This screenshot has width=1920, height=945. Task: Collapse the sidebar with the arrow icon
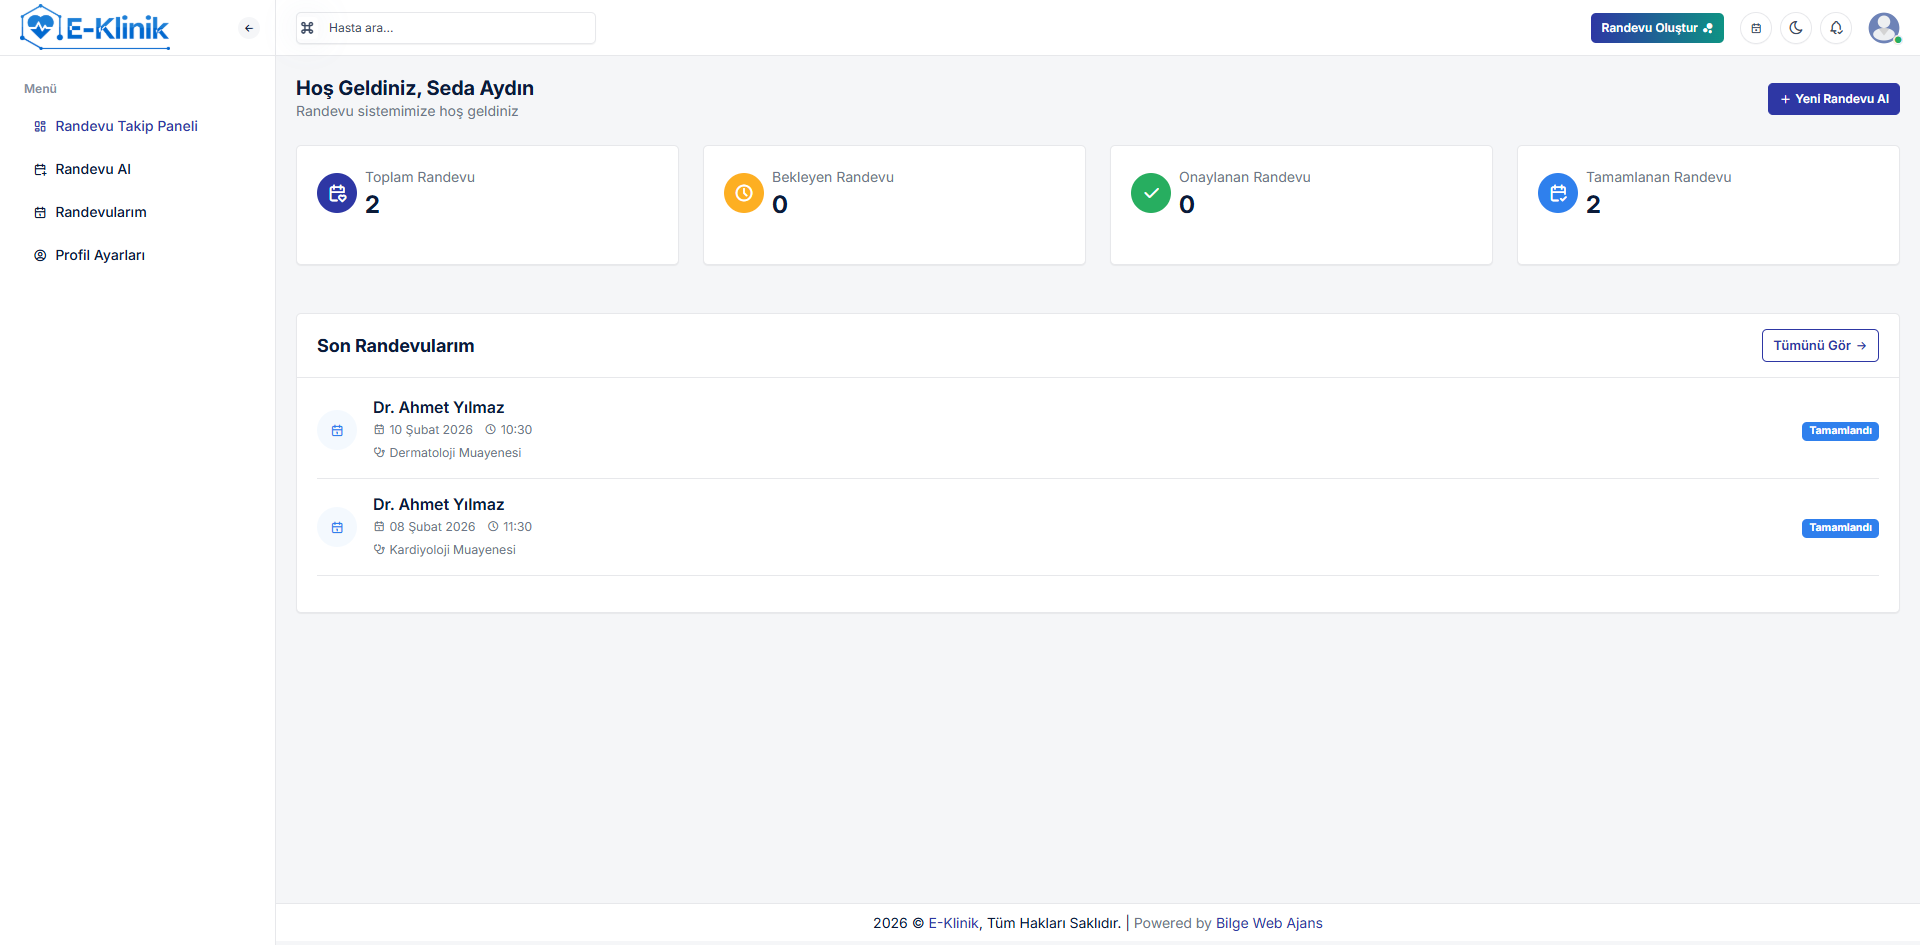(x=249, y=28)
